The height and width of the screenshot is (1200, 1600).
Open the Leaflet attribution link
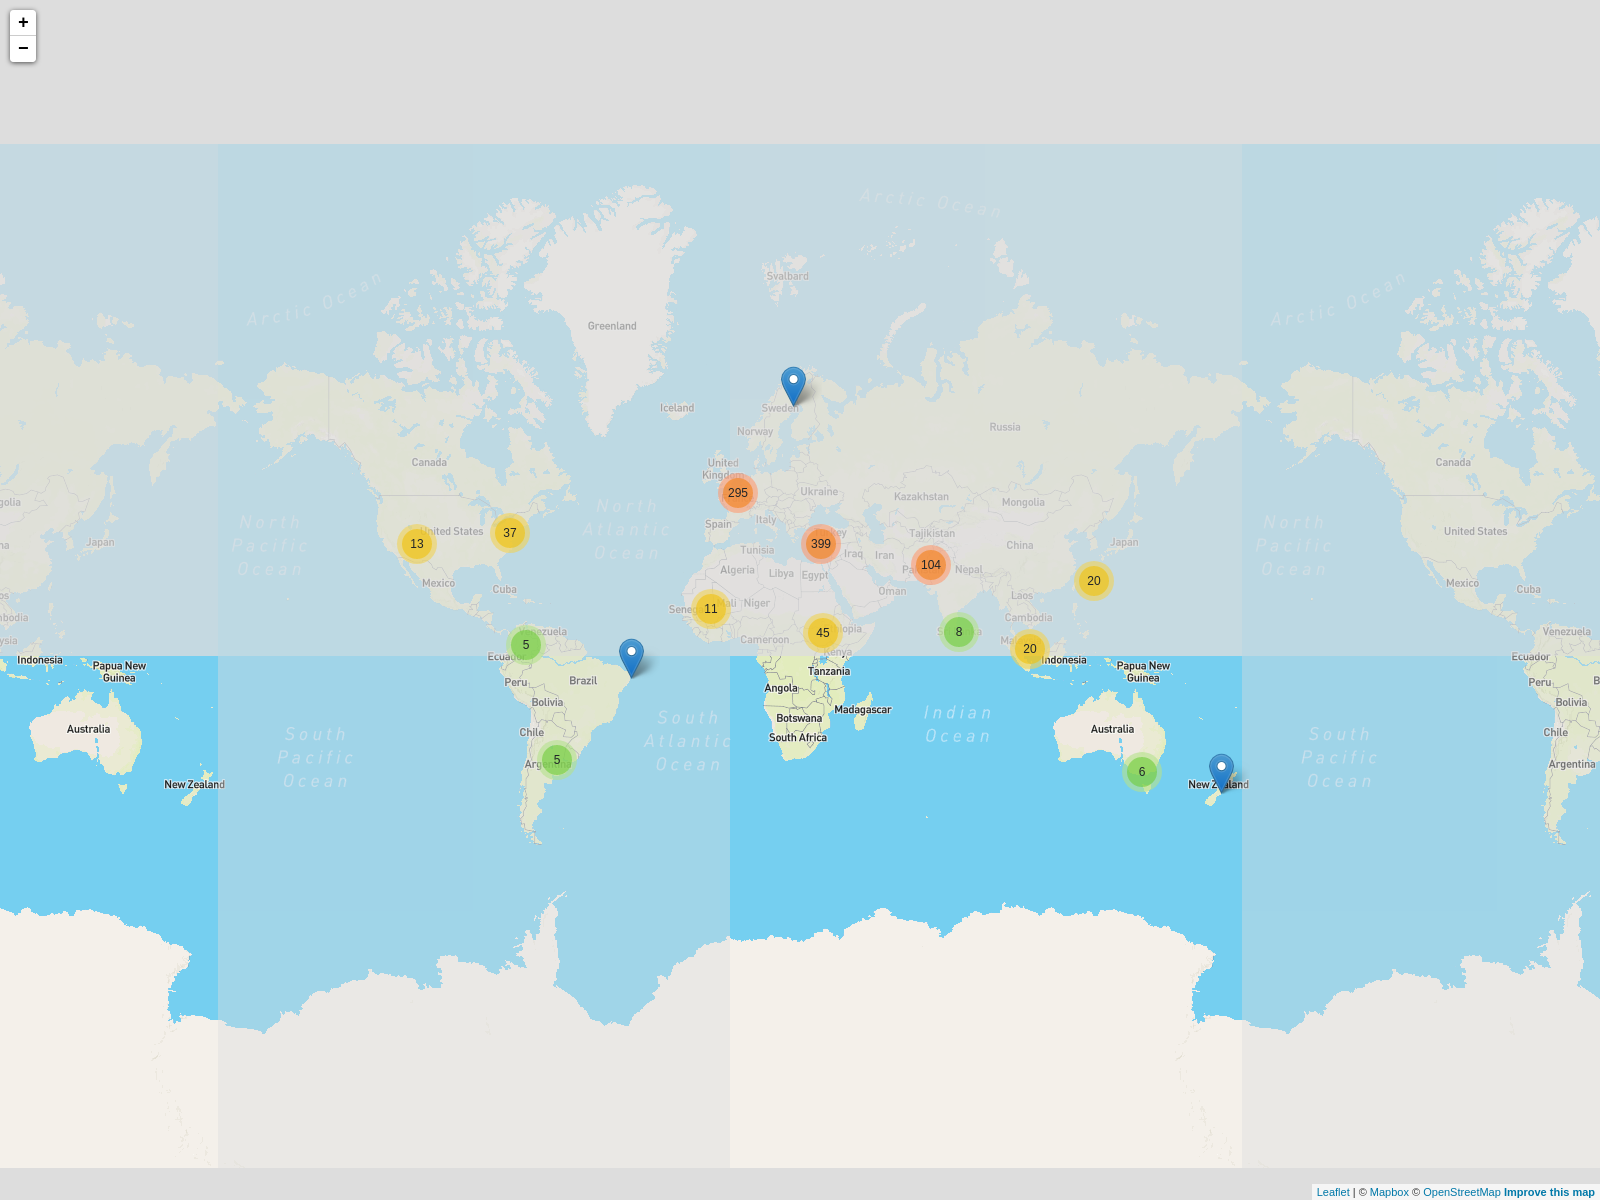[1333, 1192]
